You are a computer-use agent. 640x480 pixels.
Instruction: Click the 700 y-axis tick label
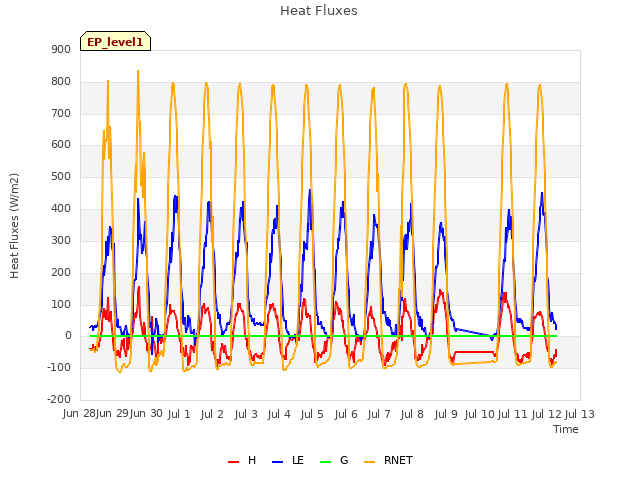pos(61,113)
